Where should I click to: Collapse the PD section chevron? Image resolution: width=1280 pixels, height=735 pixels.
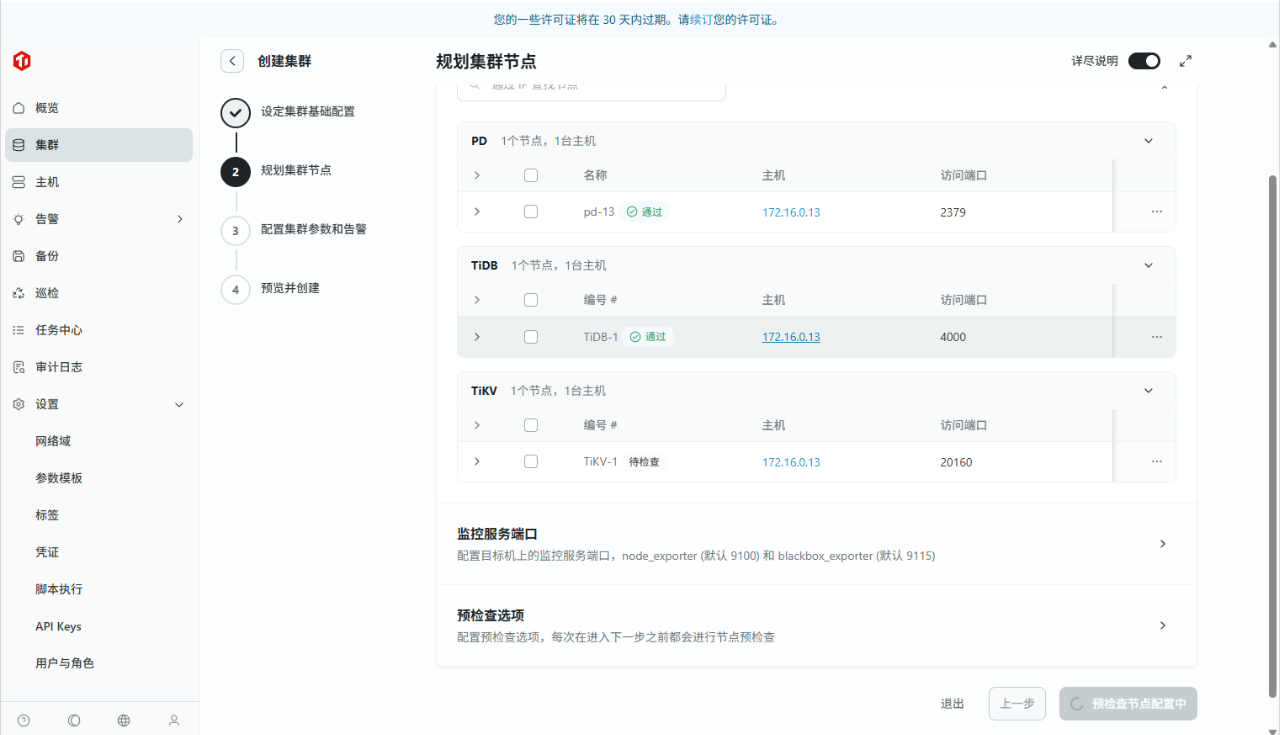(x=1149, y=141)
